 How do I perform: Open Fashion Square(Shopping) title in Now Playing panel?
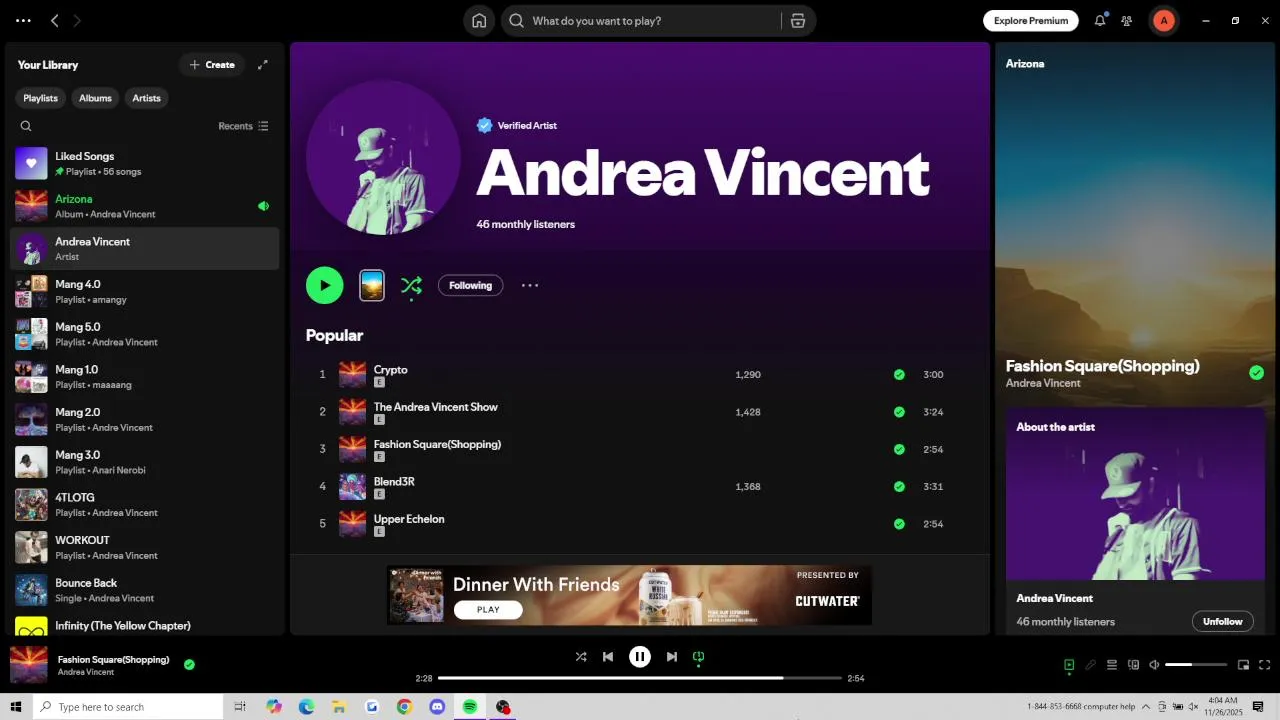[x=1102, y=366]
